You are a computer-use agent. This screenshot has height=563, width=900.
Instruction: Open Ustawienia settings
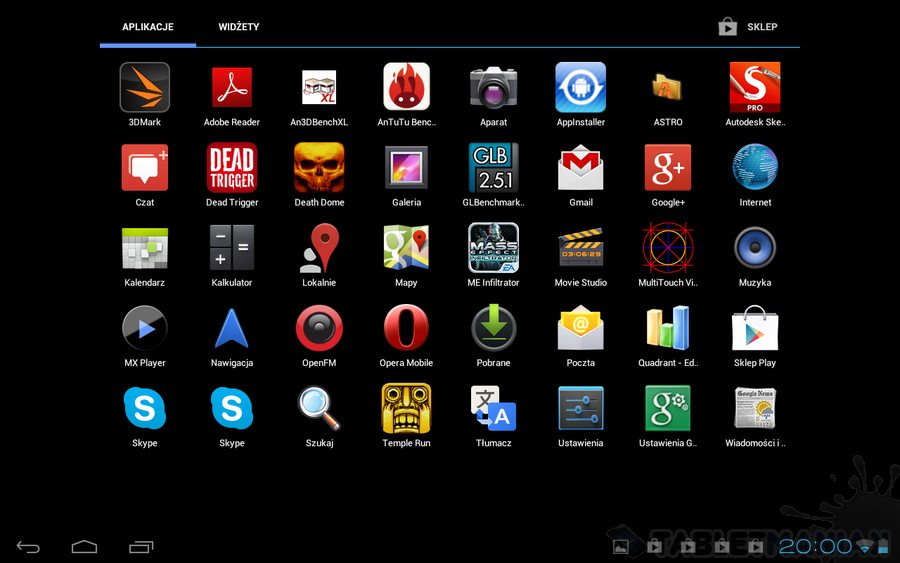[x=581, y=408]
